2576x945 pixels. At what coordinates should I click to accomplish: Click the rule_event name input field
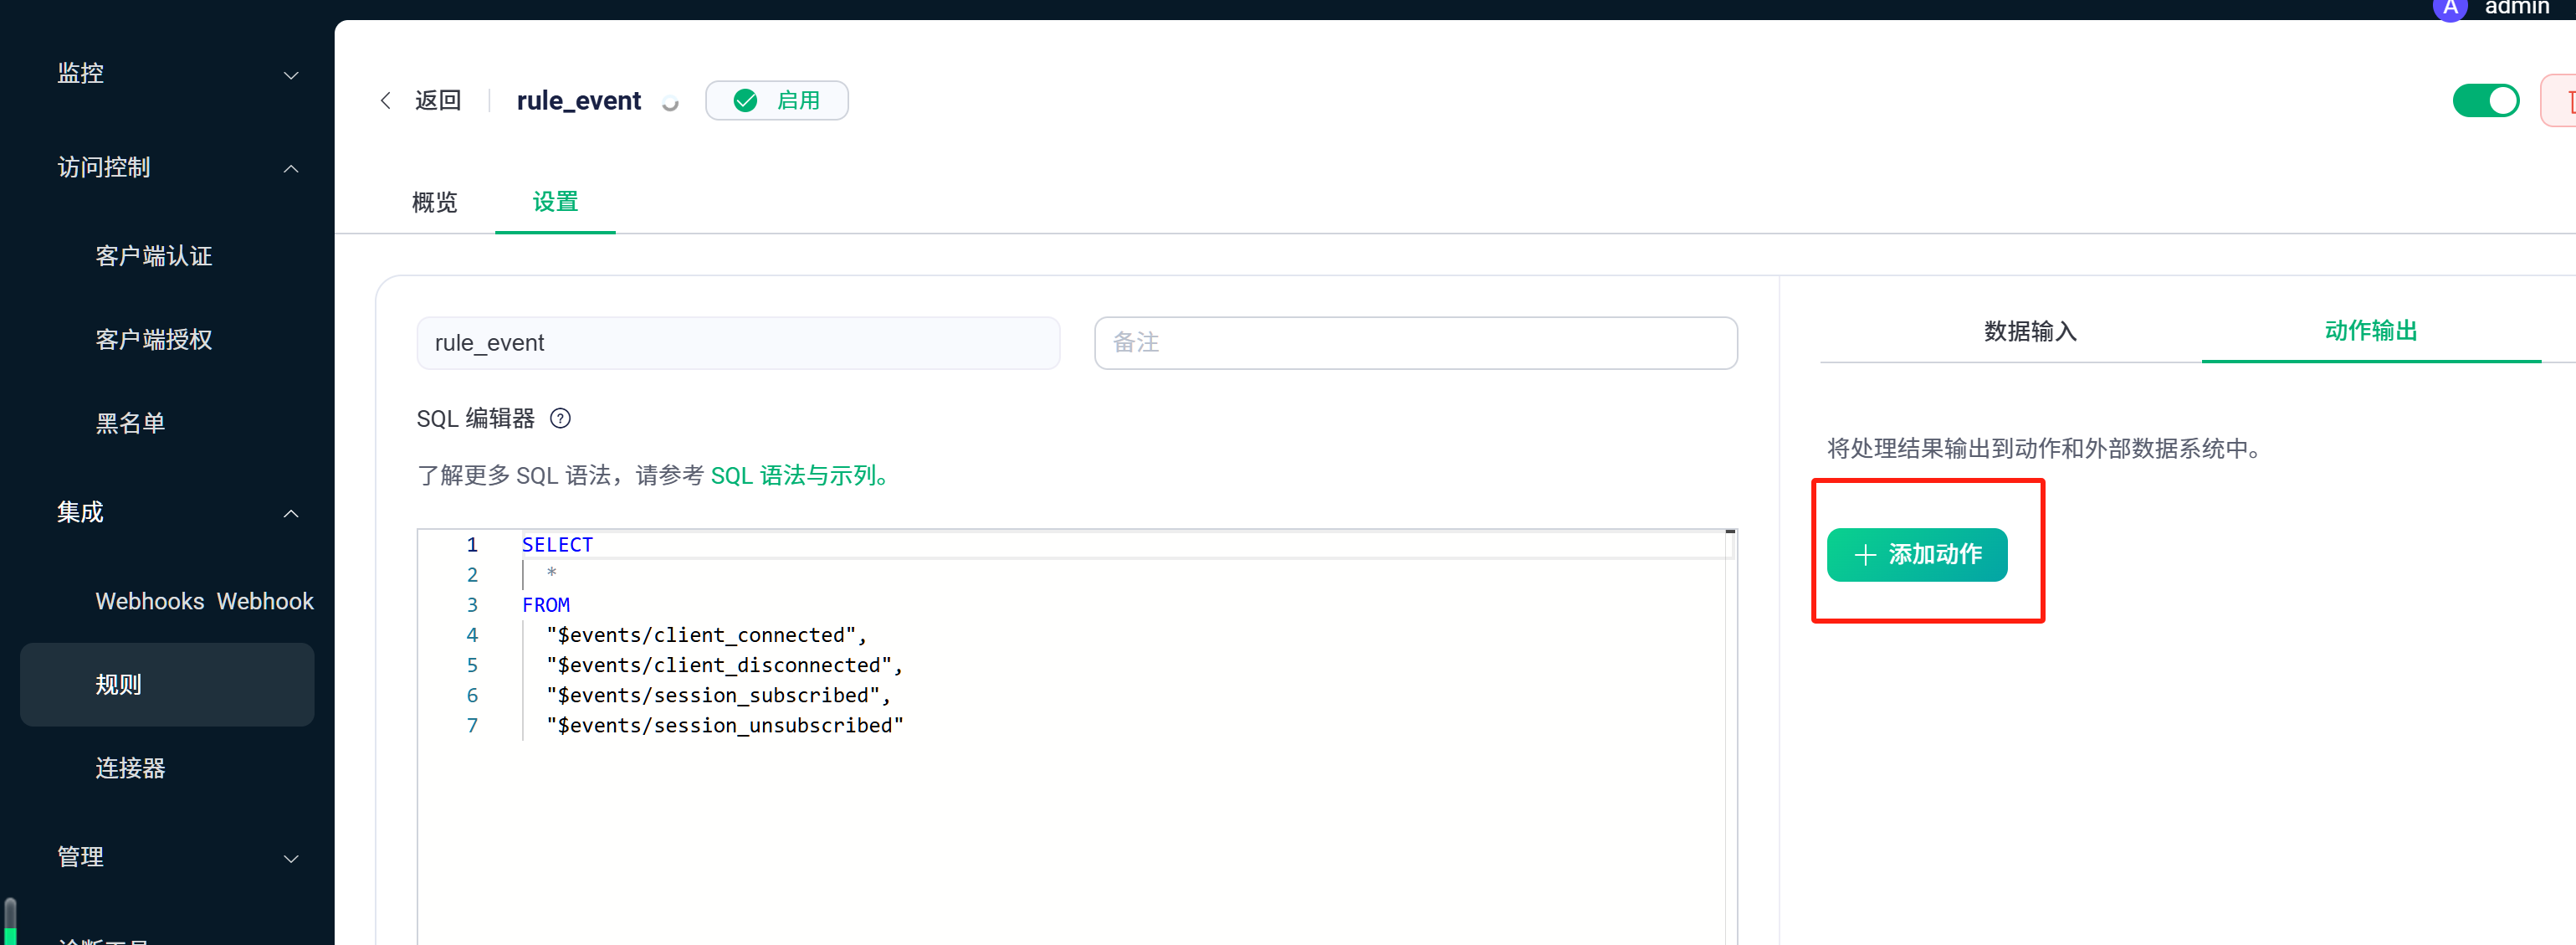tap(738, 343)
